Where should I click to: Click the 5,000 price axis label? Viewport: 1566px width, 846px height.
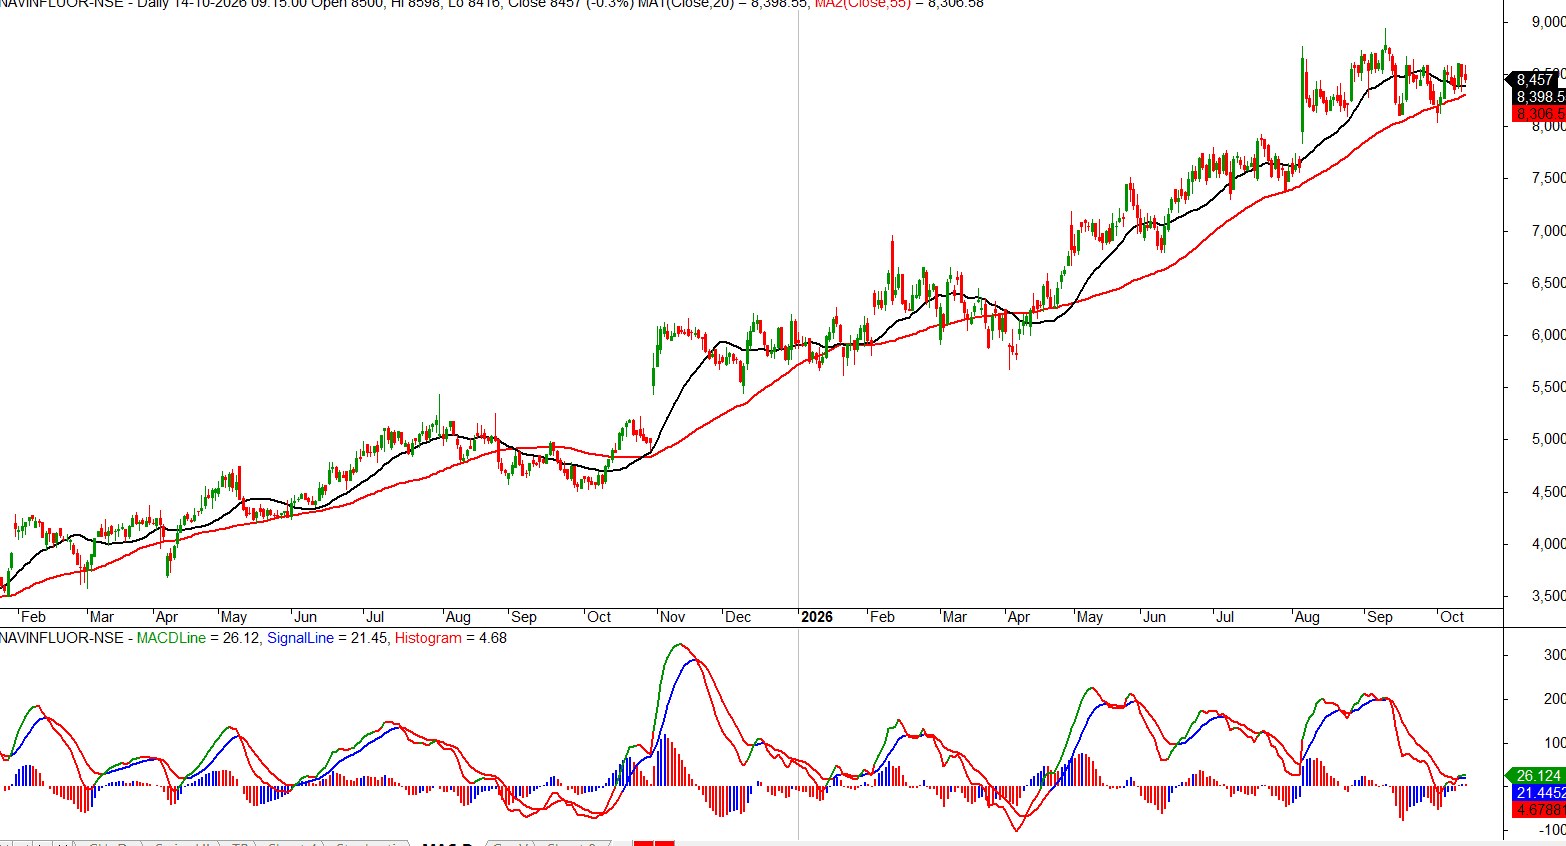(x=1548, y=439)
